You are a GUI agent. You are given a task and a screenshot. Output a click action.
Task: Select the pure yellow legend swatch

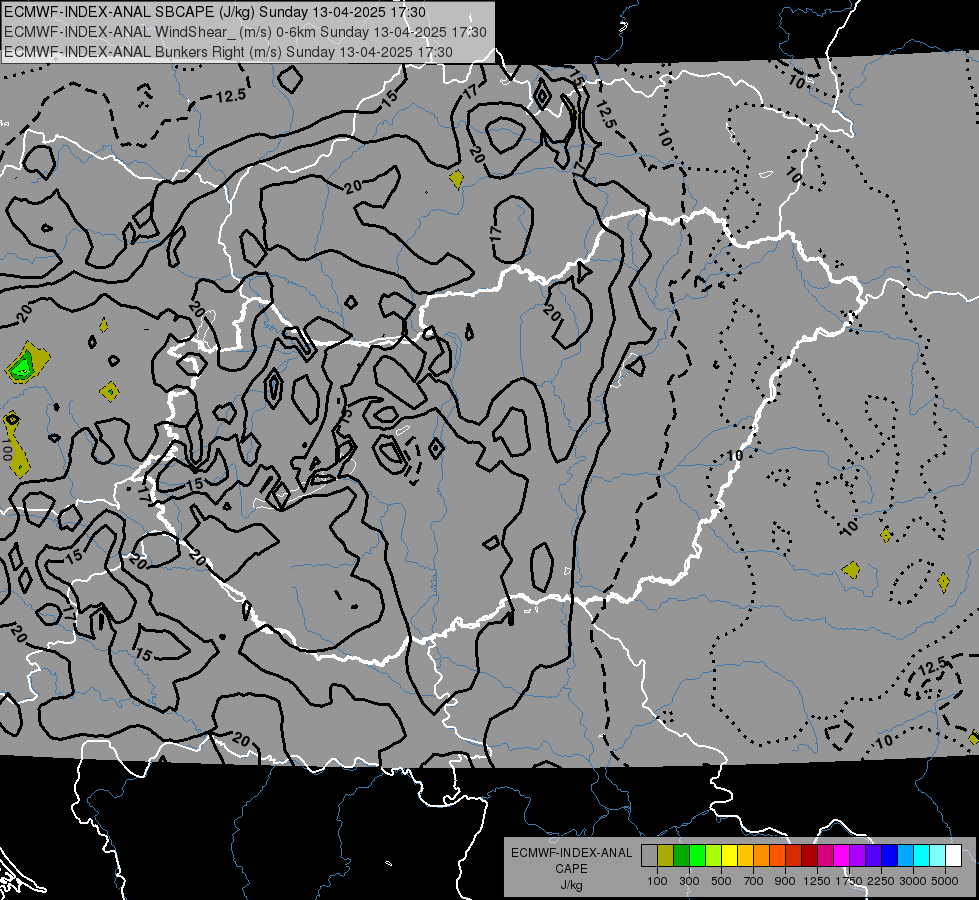click(729, 856)
